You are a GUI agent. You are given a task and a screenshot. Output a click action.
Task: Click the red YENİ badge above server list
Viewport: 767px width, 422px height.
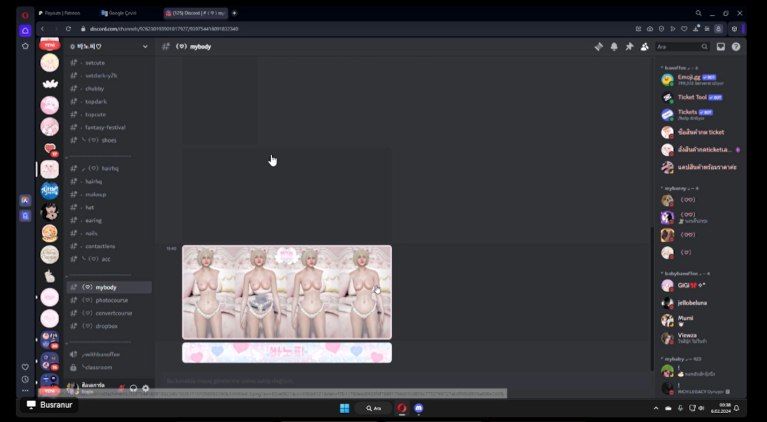[49, 45]
